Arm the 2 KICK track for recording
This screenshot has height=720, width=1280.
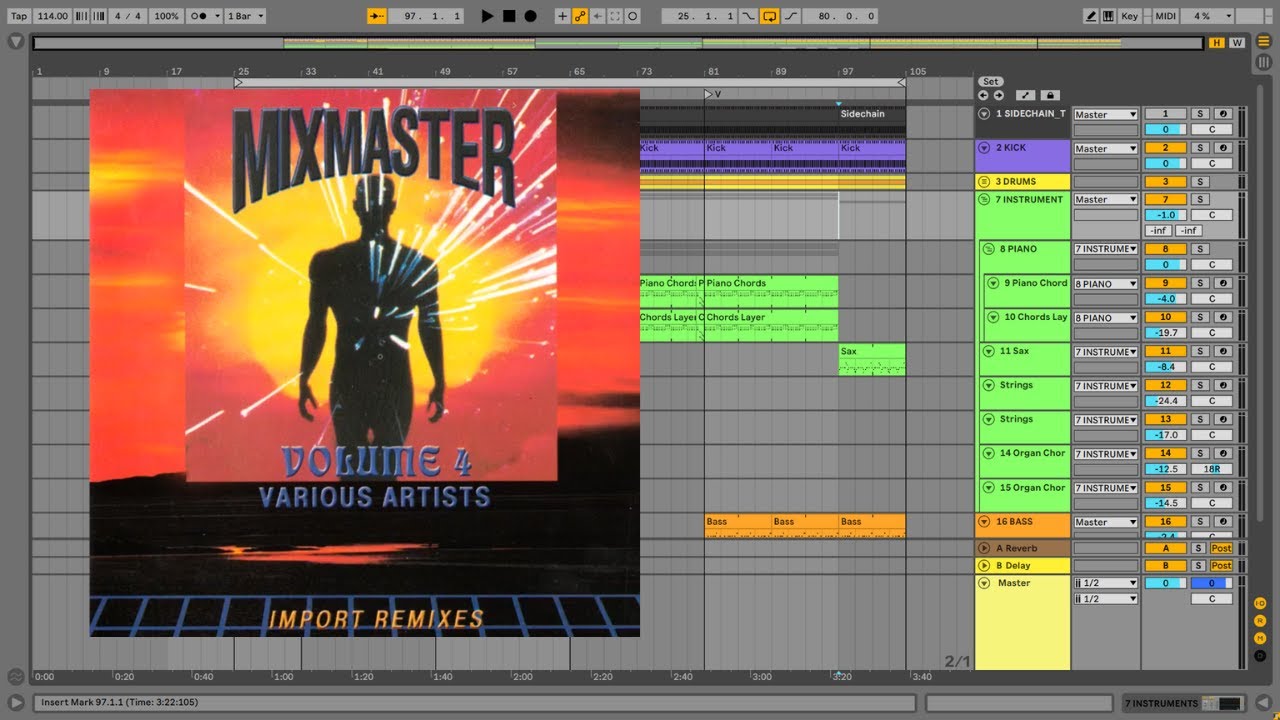point(1222,148)
